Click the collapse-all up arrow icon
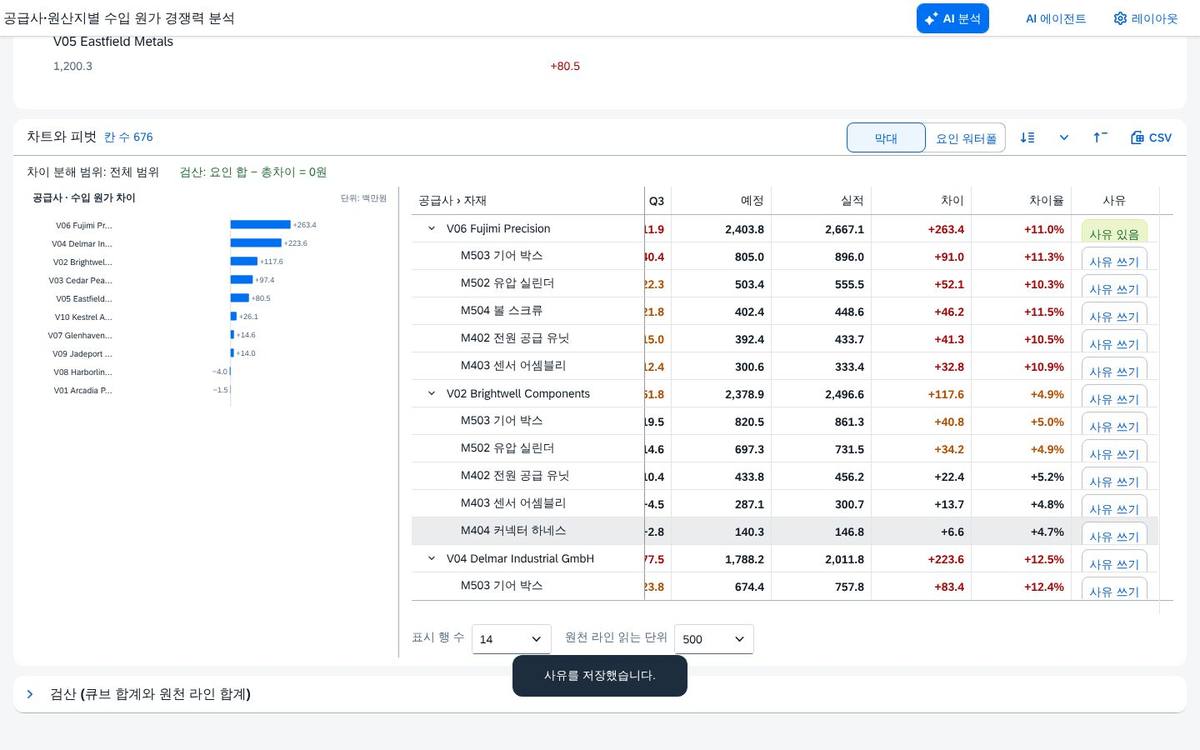 [1100, 138]
